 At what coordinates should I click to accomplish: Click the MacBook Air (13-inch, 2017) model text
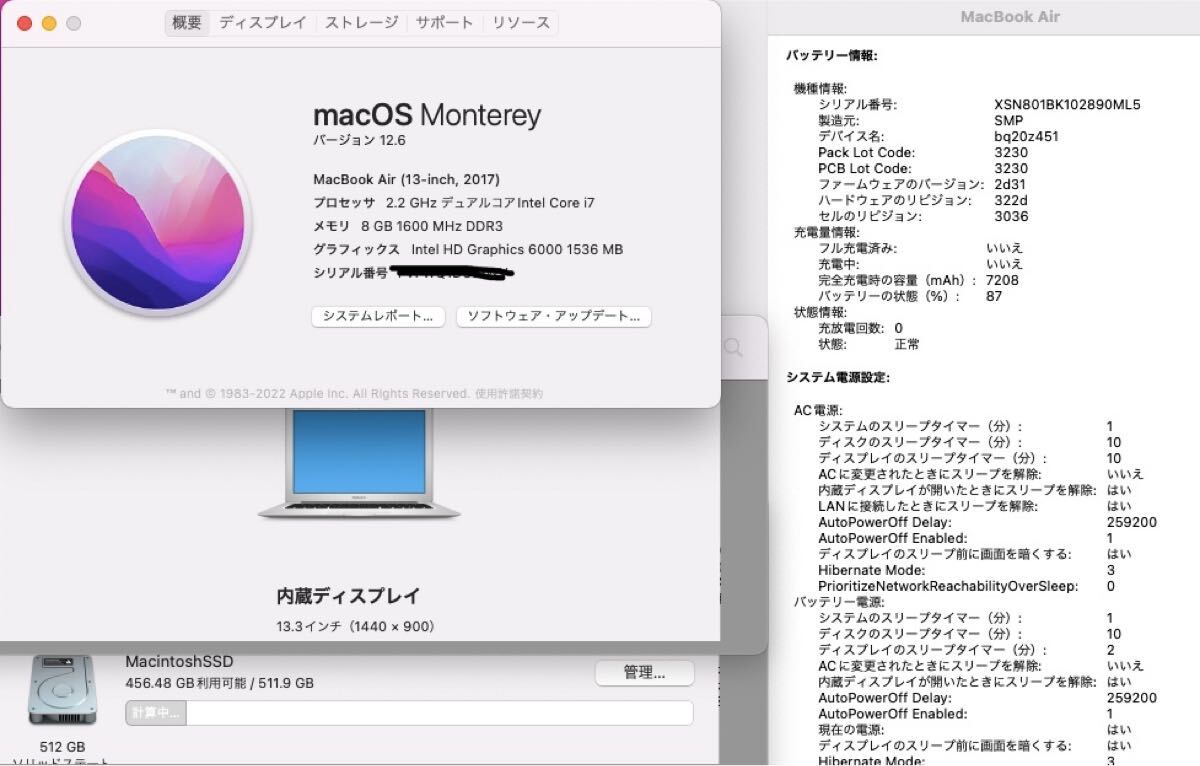(x=406, y=179)
